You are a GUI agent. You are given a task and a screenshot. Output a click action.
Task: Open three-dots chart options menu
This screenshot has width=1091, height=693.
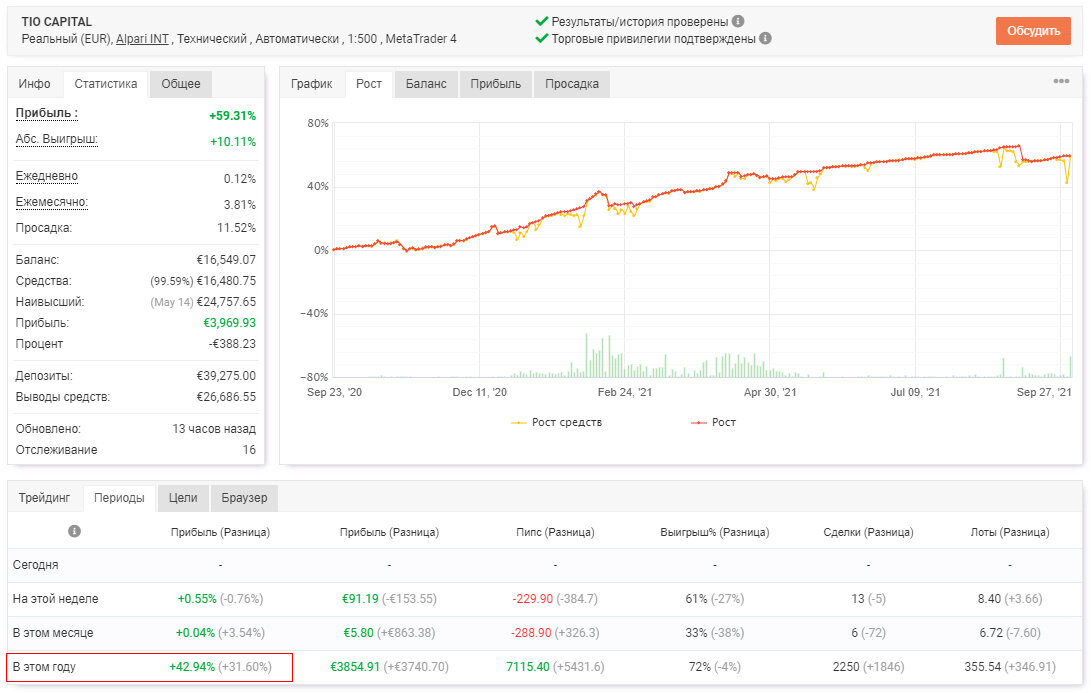coord(1061,81)
